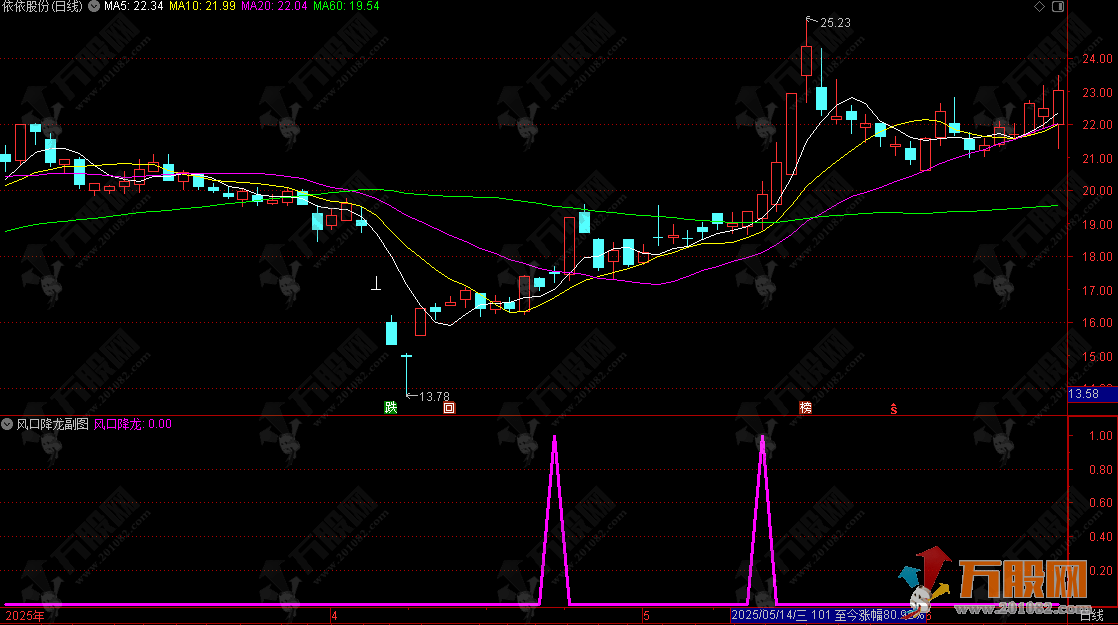The height and width of the screenshot is (625, 1118).
Task: Click the 榜 event marker icon
Action: [x=805, y=407]
